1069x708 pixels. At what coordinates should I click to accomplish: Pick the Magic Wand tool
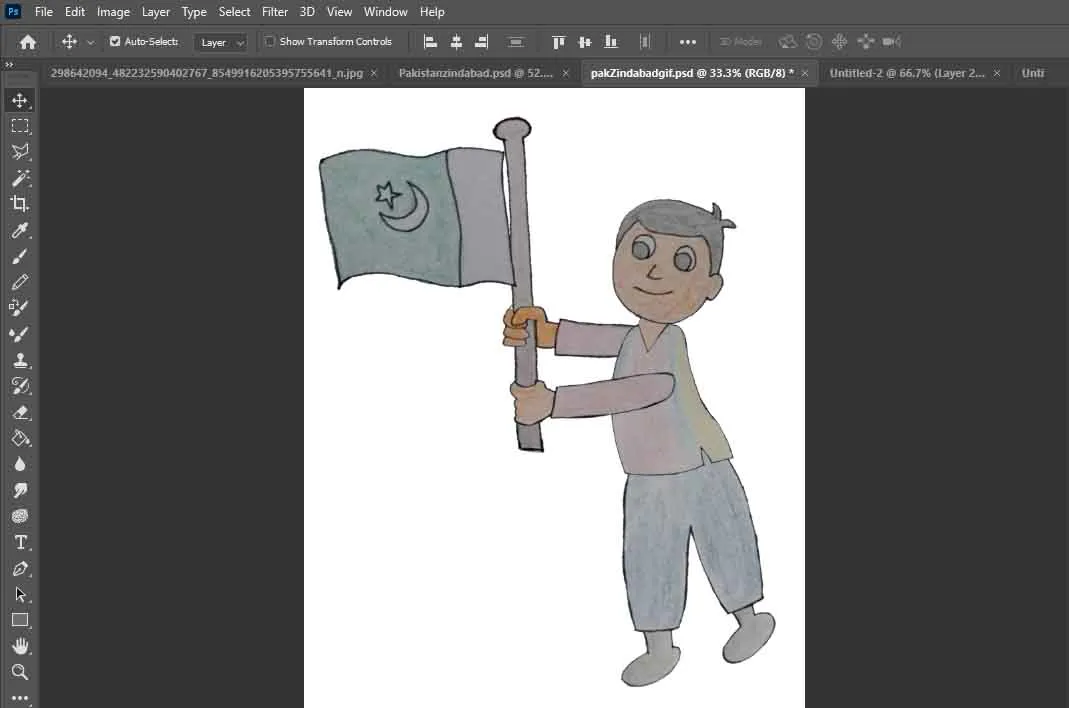(19, 178)
